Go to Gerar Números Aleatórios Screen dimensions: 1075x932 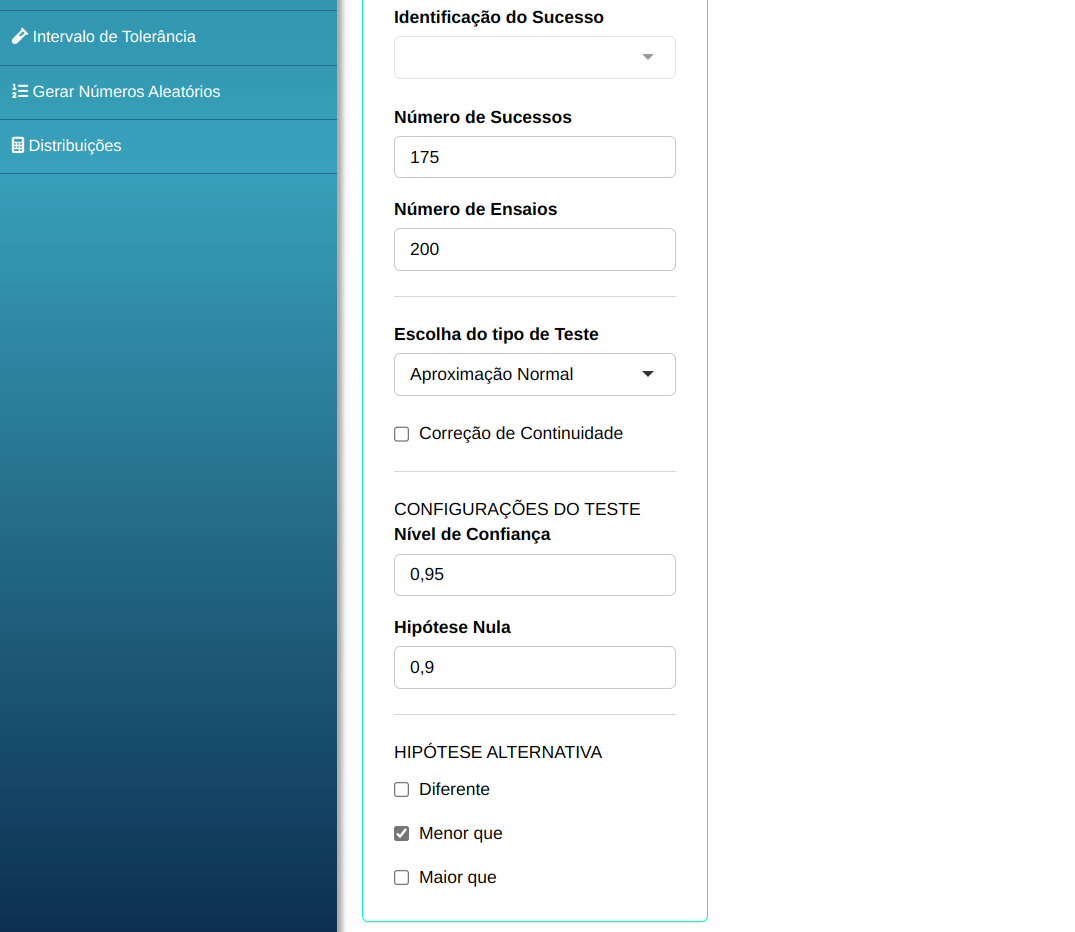126,92
